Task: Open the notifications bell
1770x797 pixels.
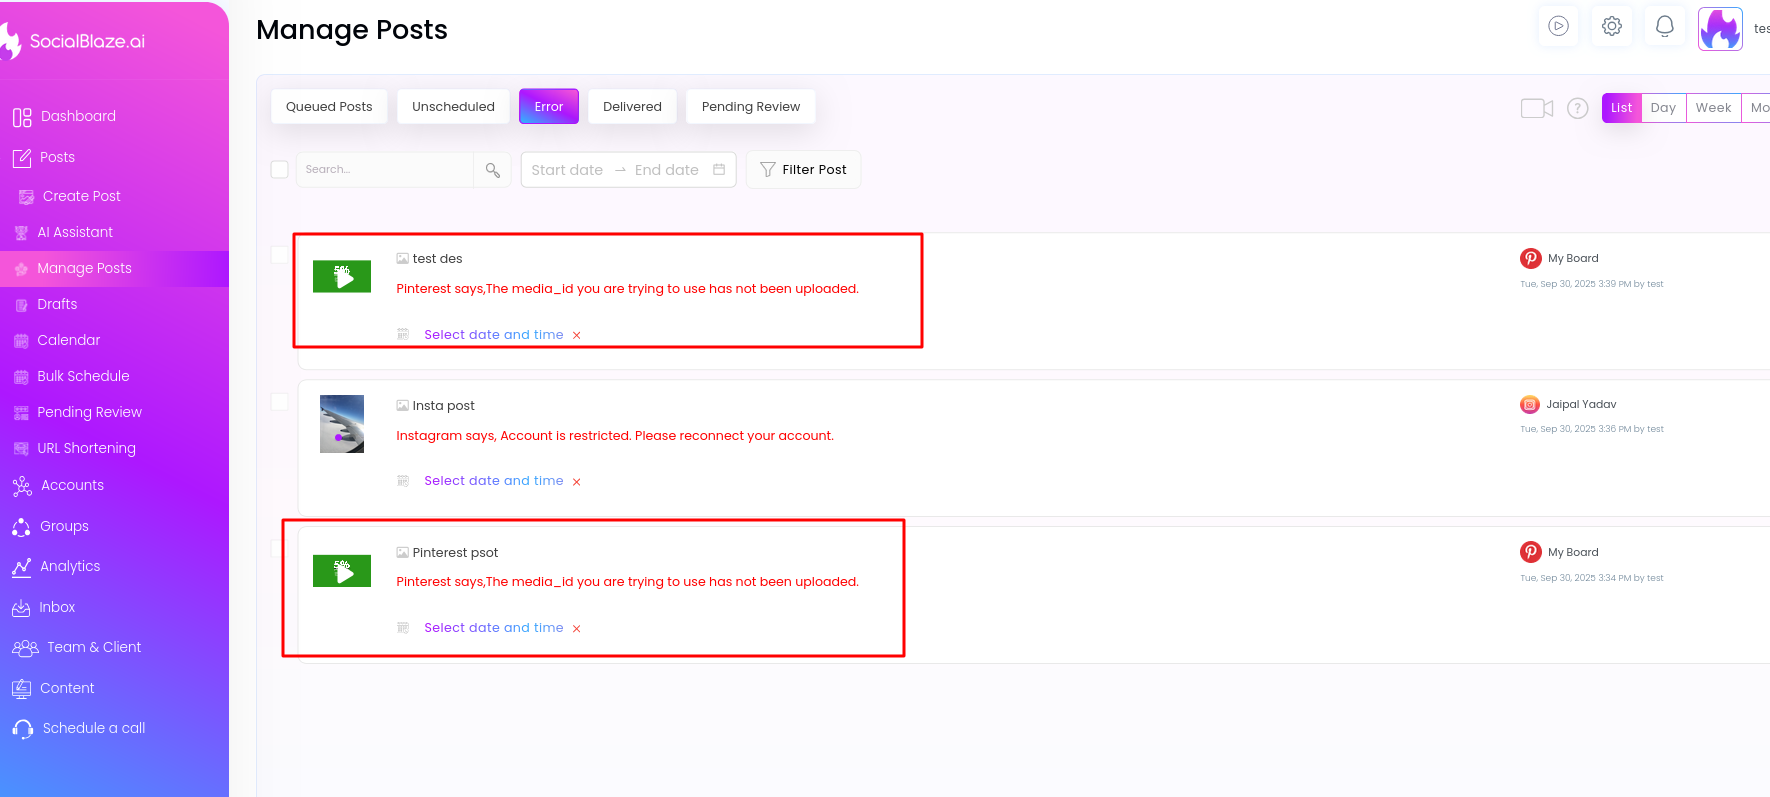Action: [1664, 27]
